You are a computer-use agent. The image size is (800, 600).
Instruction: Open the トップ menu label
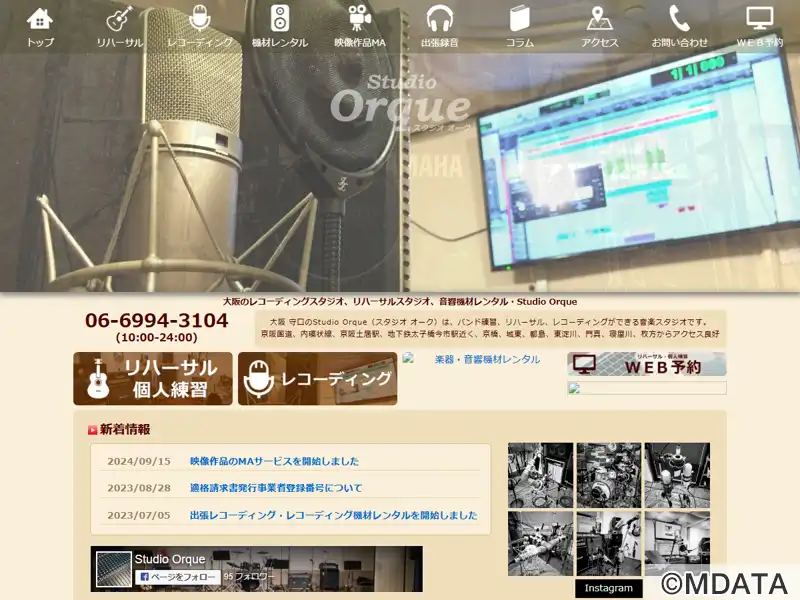tap(40, 42)
